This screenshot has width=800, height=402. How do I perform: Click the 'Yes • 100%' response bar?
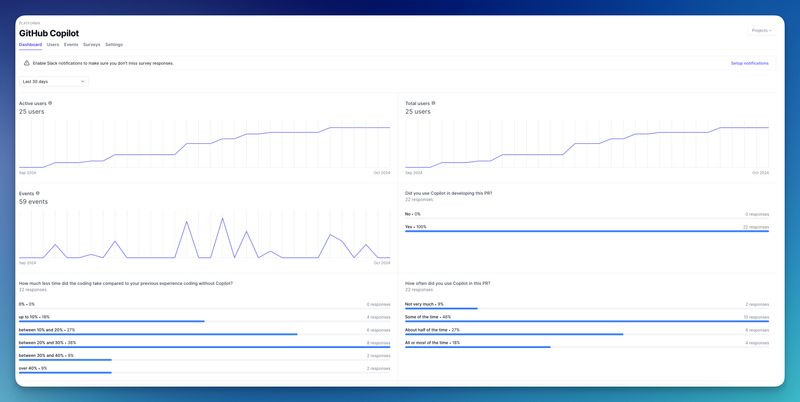587,231
